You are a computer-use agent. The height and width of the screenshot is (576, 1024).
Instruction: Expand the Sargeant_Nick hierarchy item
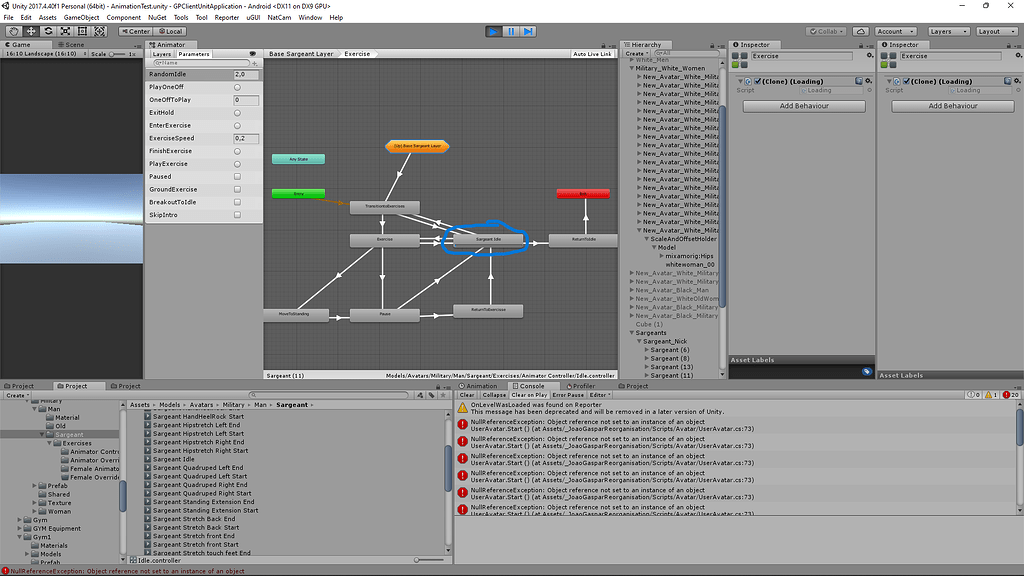pos(638,340)
